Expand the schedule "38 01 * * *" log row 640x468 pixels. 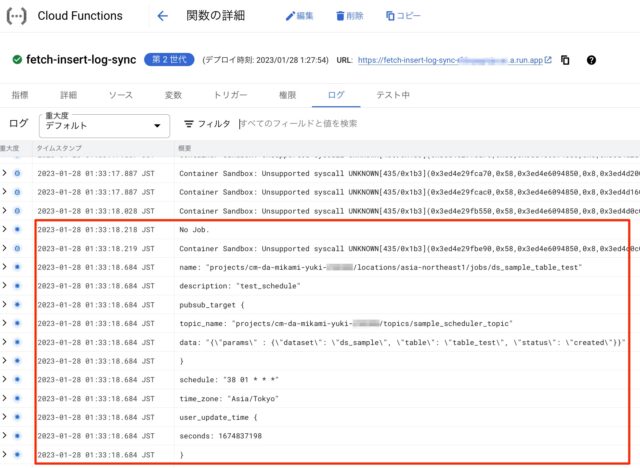pos(5,379)
